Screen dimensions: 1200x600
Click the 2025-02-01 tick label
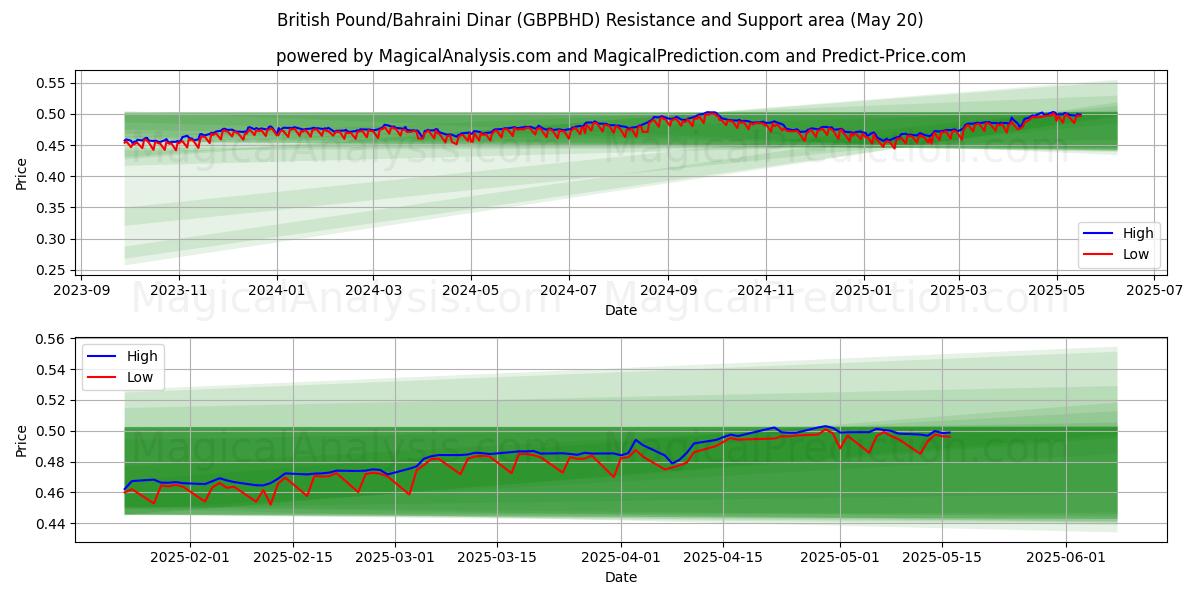190,556
